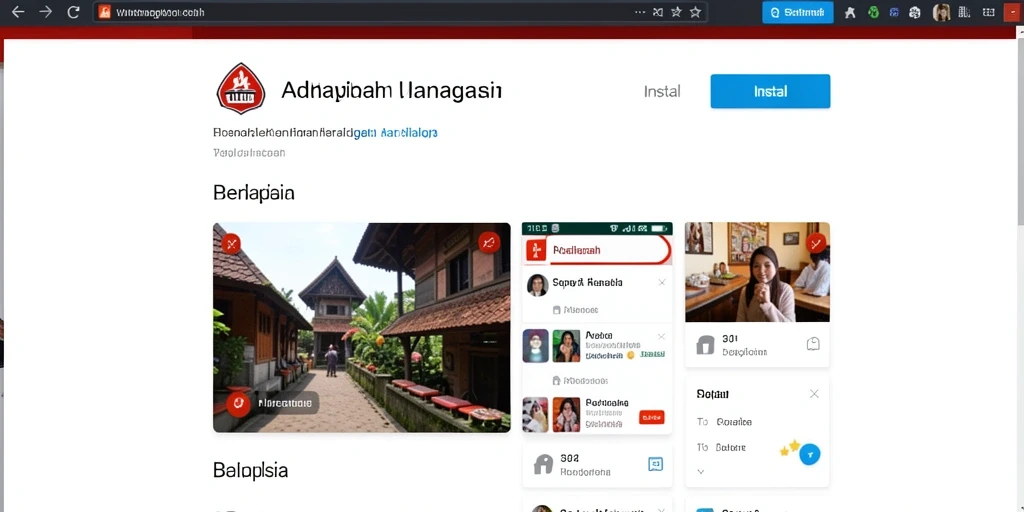Screen dimensions: 1024x512
Task: Select the To Goatice row
Action: click(x=724, y=422)
